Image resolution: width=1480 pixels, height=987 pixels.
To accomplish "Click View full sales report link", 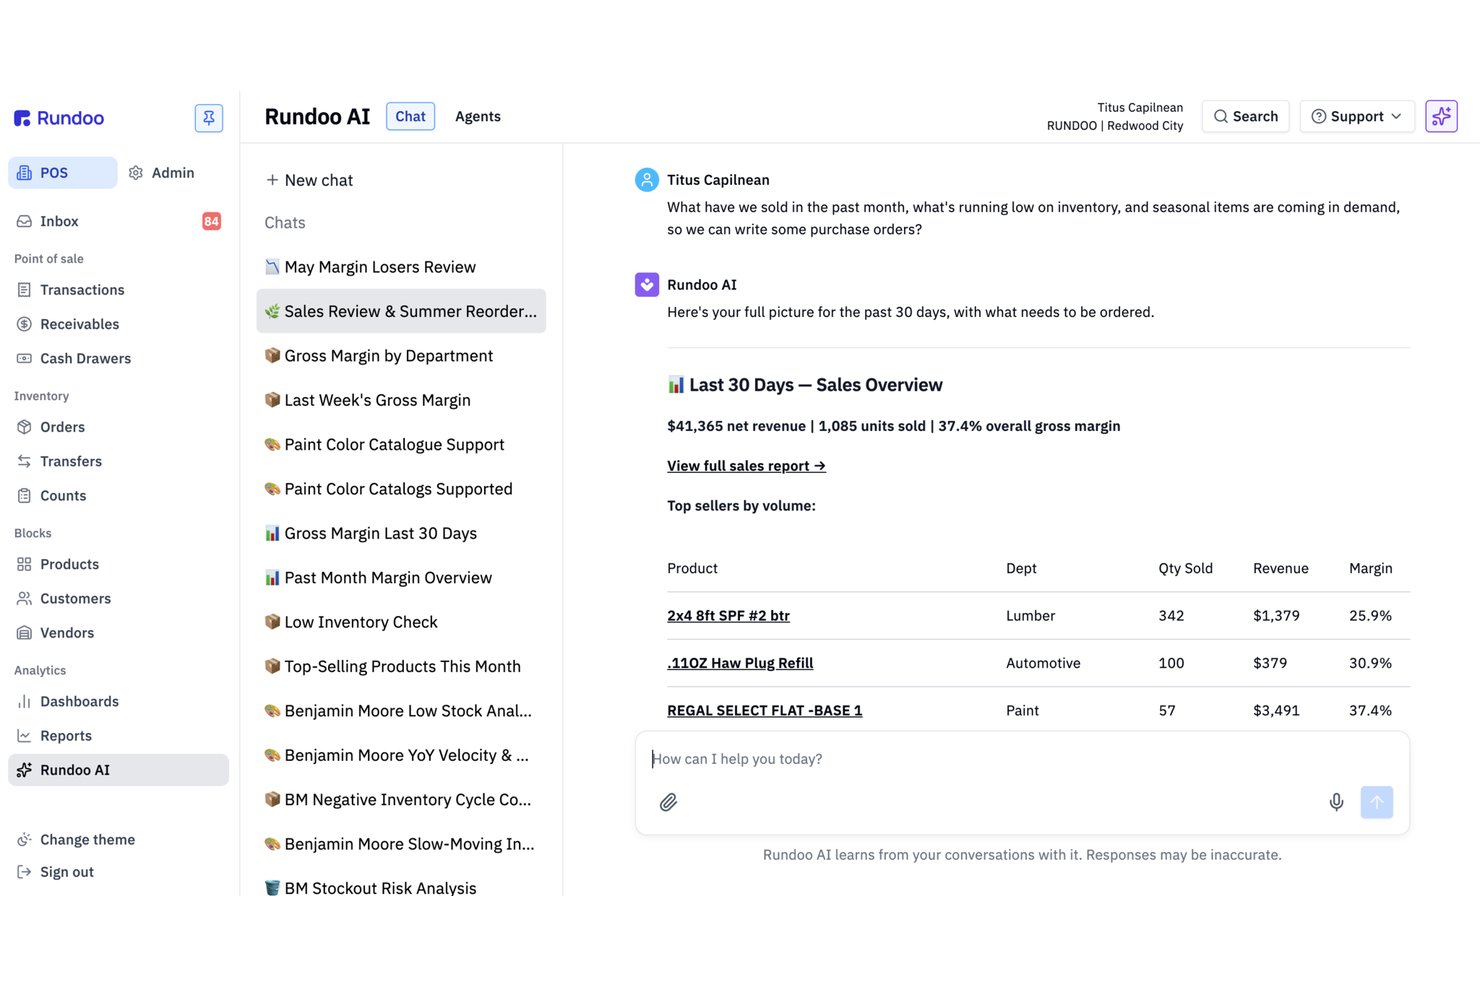I will tap(746, 466).
